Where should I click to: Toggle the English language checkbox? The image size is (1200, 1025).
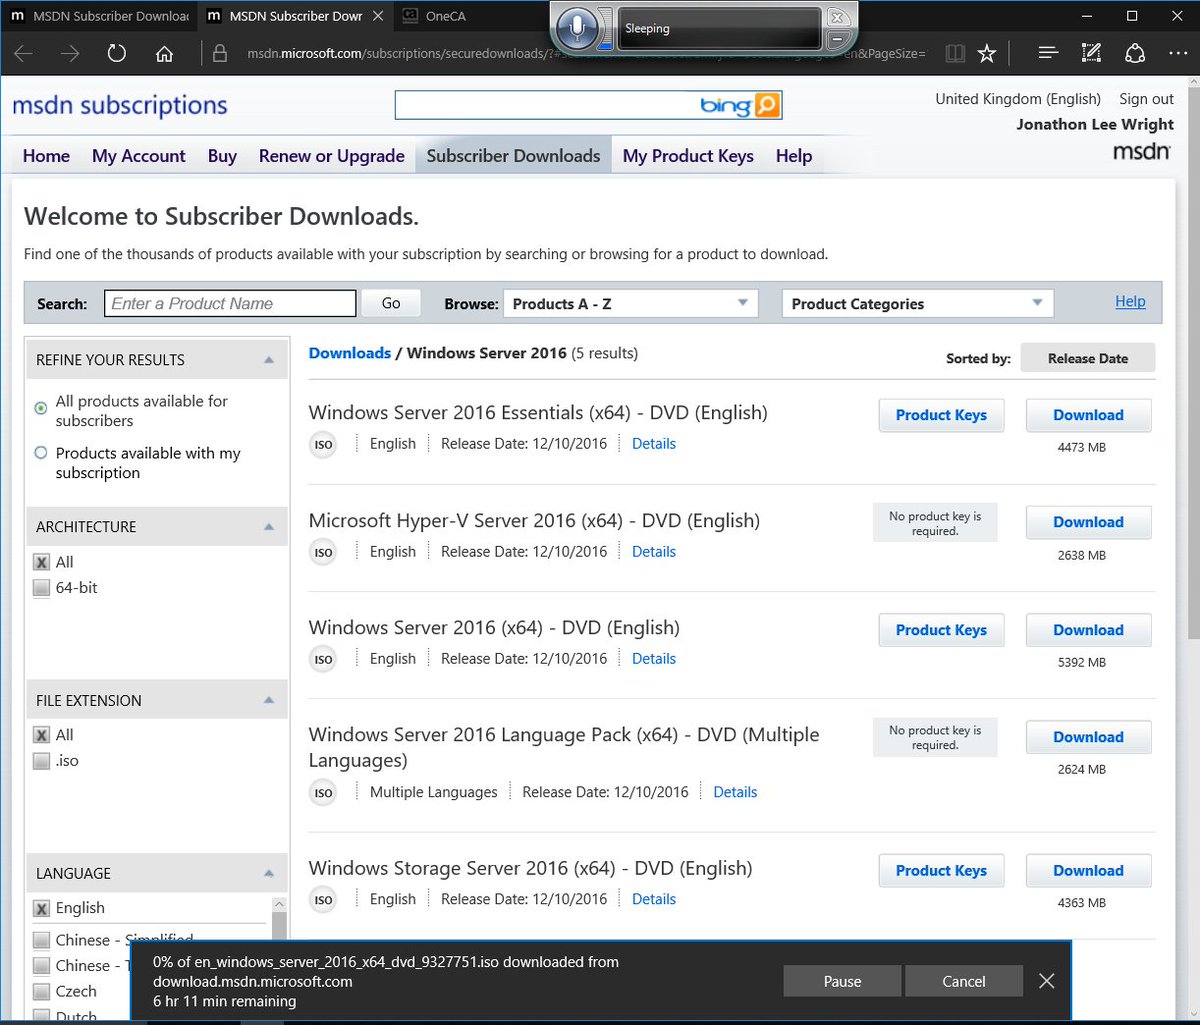pyautogui.click(x=41, y=908)
